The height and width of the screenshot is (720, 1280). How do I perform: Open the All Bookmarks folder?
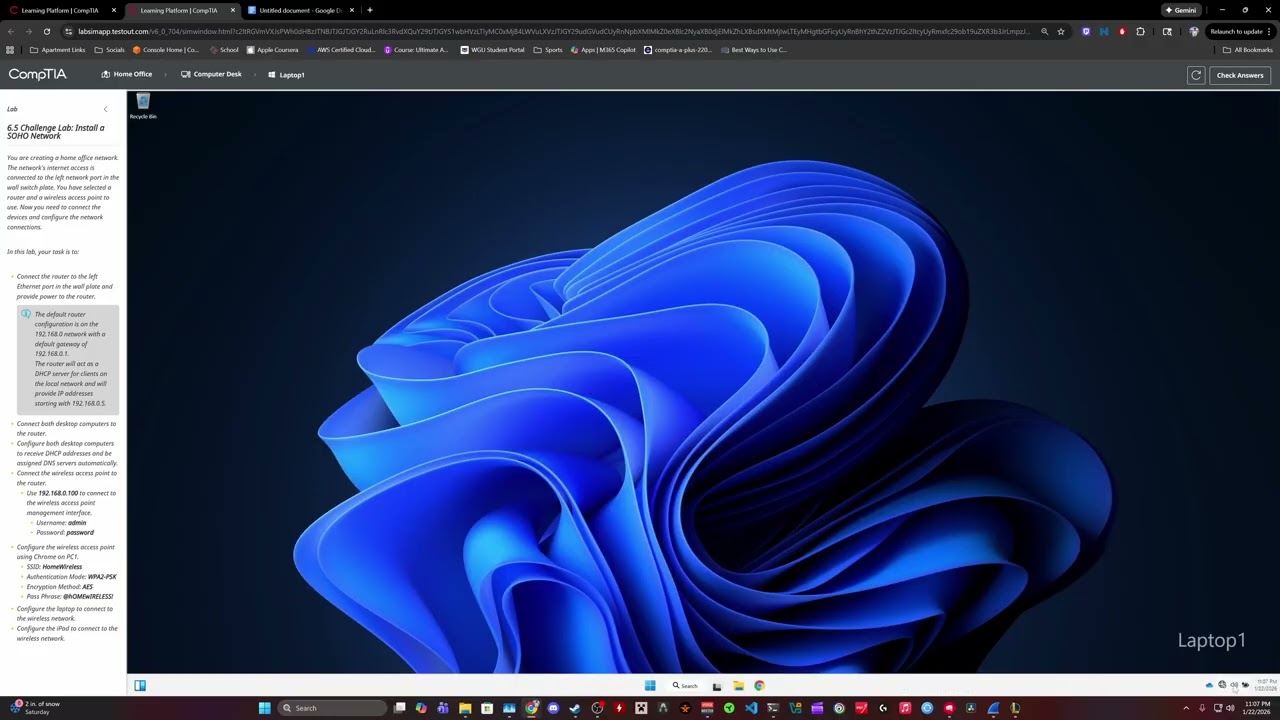1247,50
